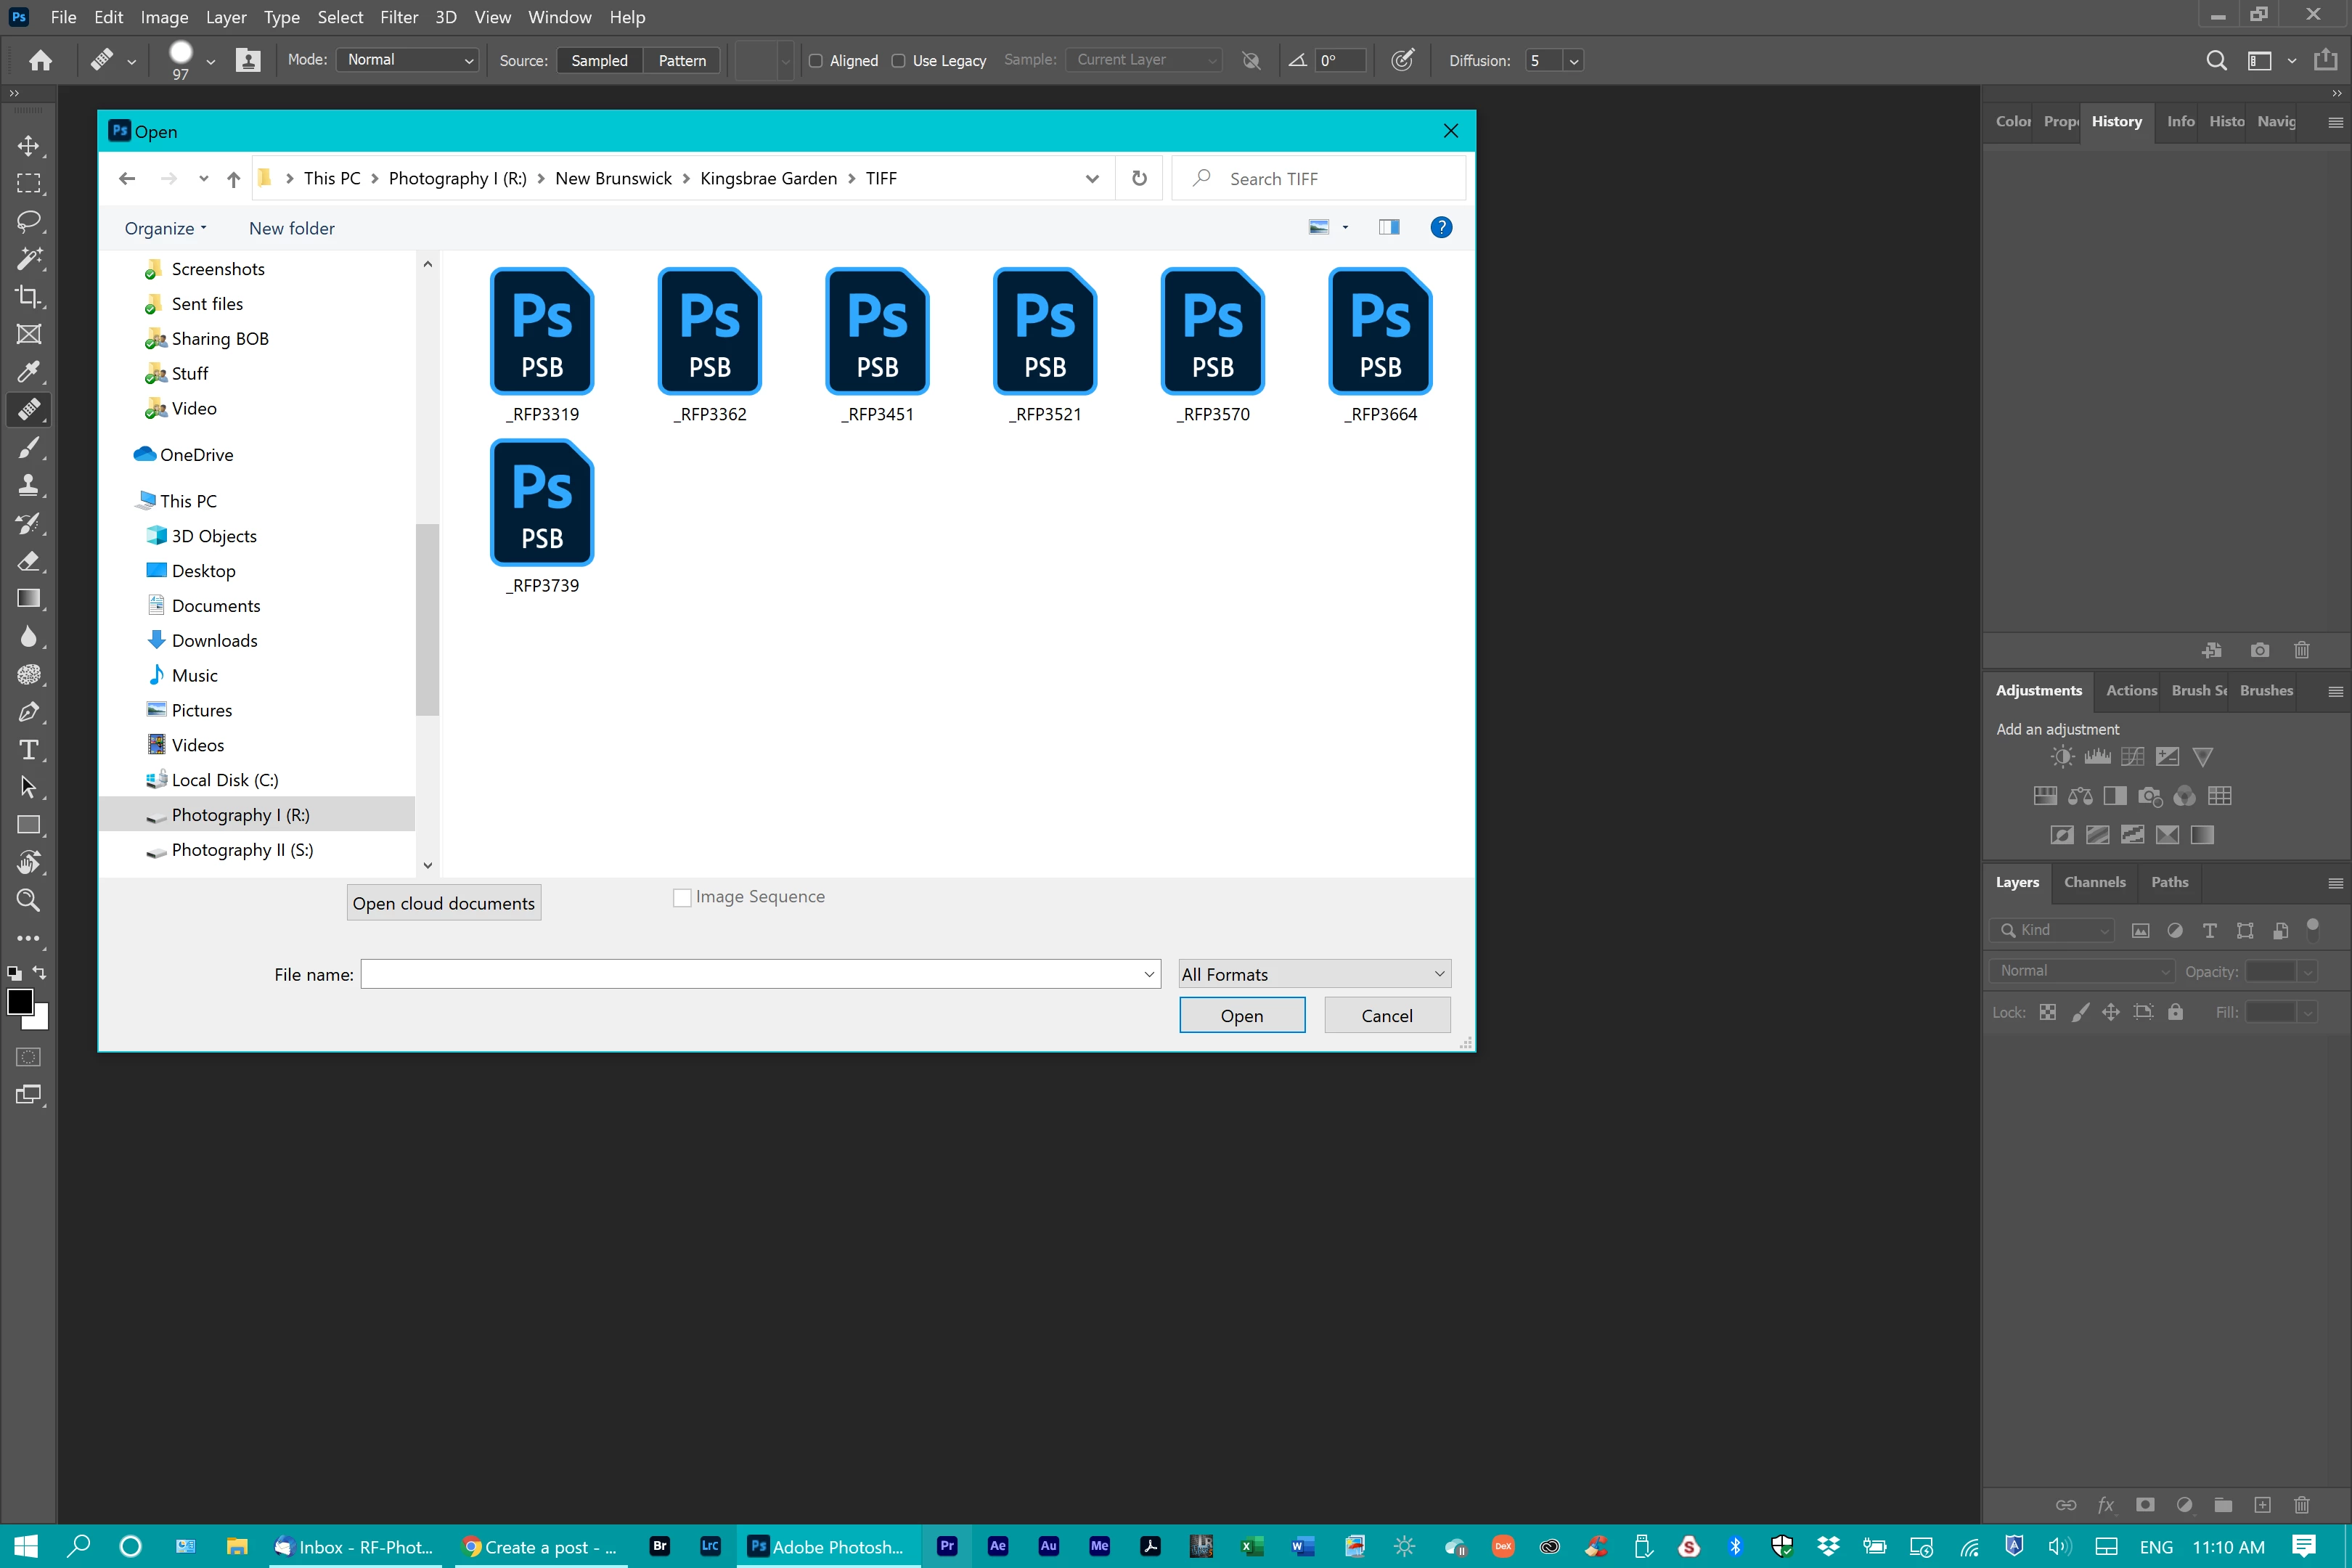Select the Move tool
2352x1568 pixels.
click(x=28, y=146)
